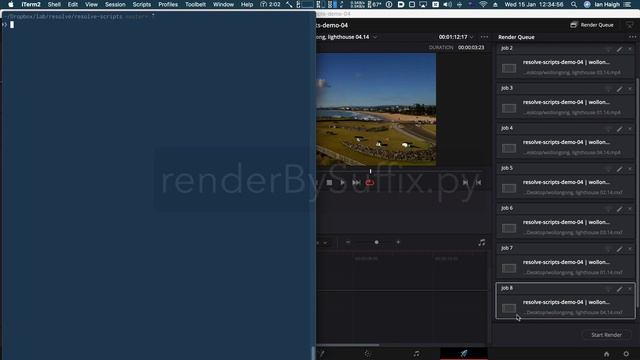Remove Job 5 from the render queue
The height and width of the screenshot is (360, 640).
pos(630,169)
